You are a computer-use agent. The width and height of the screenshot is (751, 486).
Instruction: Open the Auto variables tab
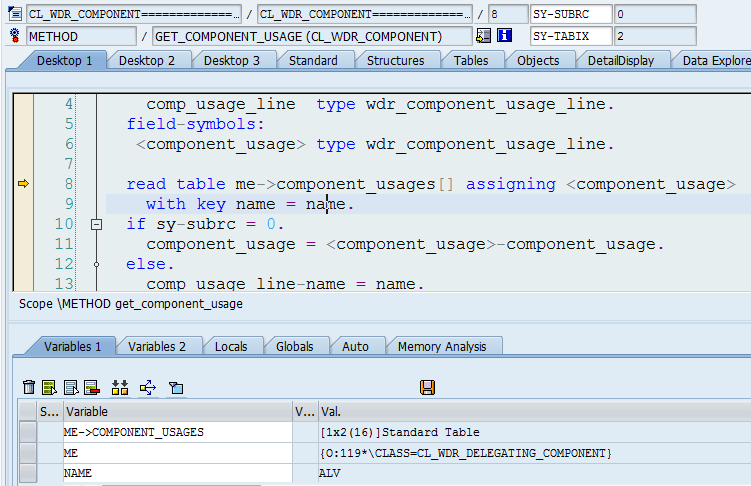[x=355, y=347]
